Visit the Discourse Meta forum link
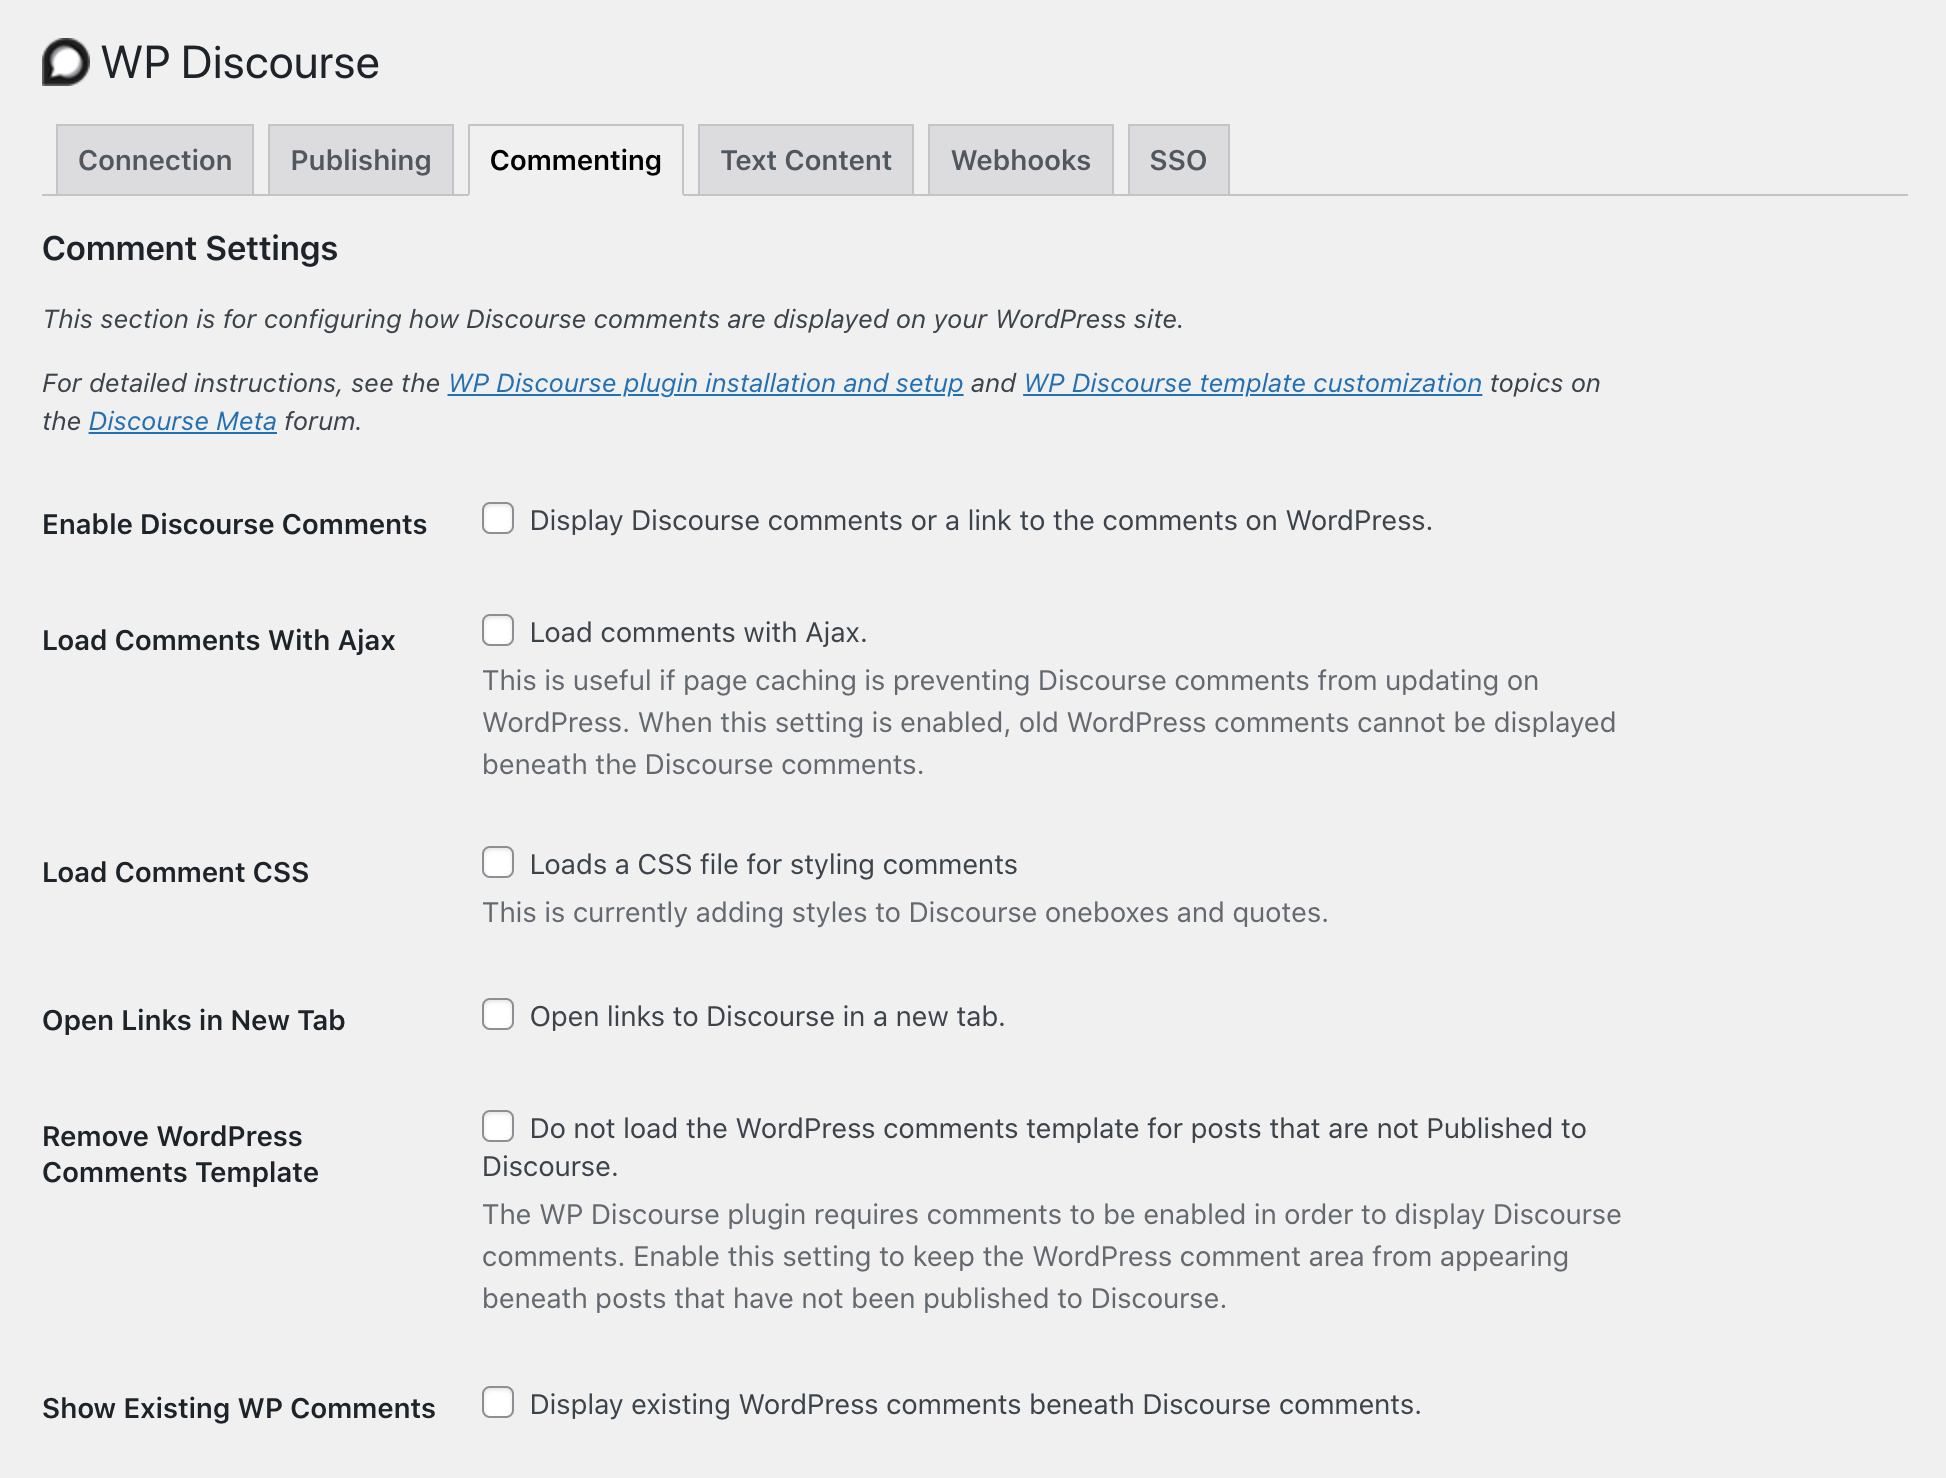This screenshot has height=1478, width=1946. pyautogui.click(x=182, y=421)
